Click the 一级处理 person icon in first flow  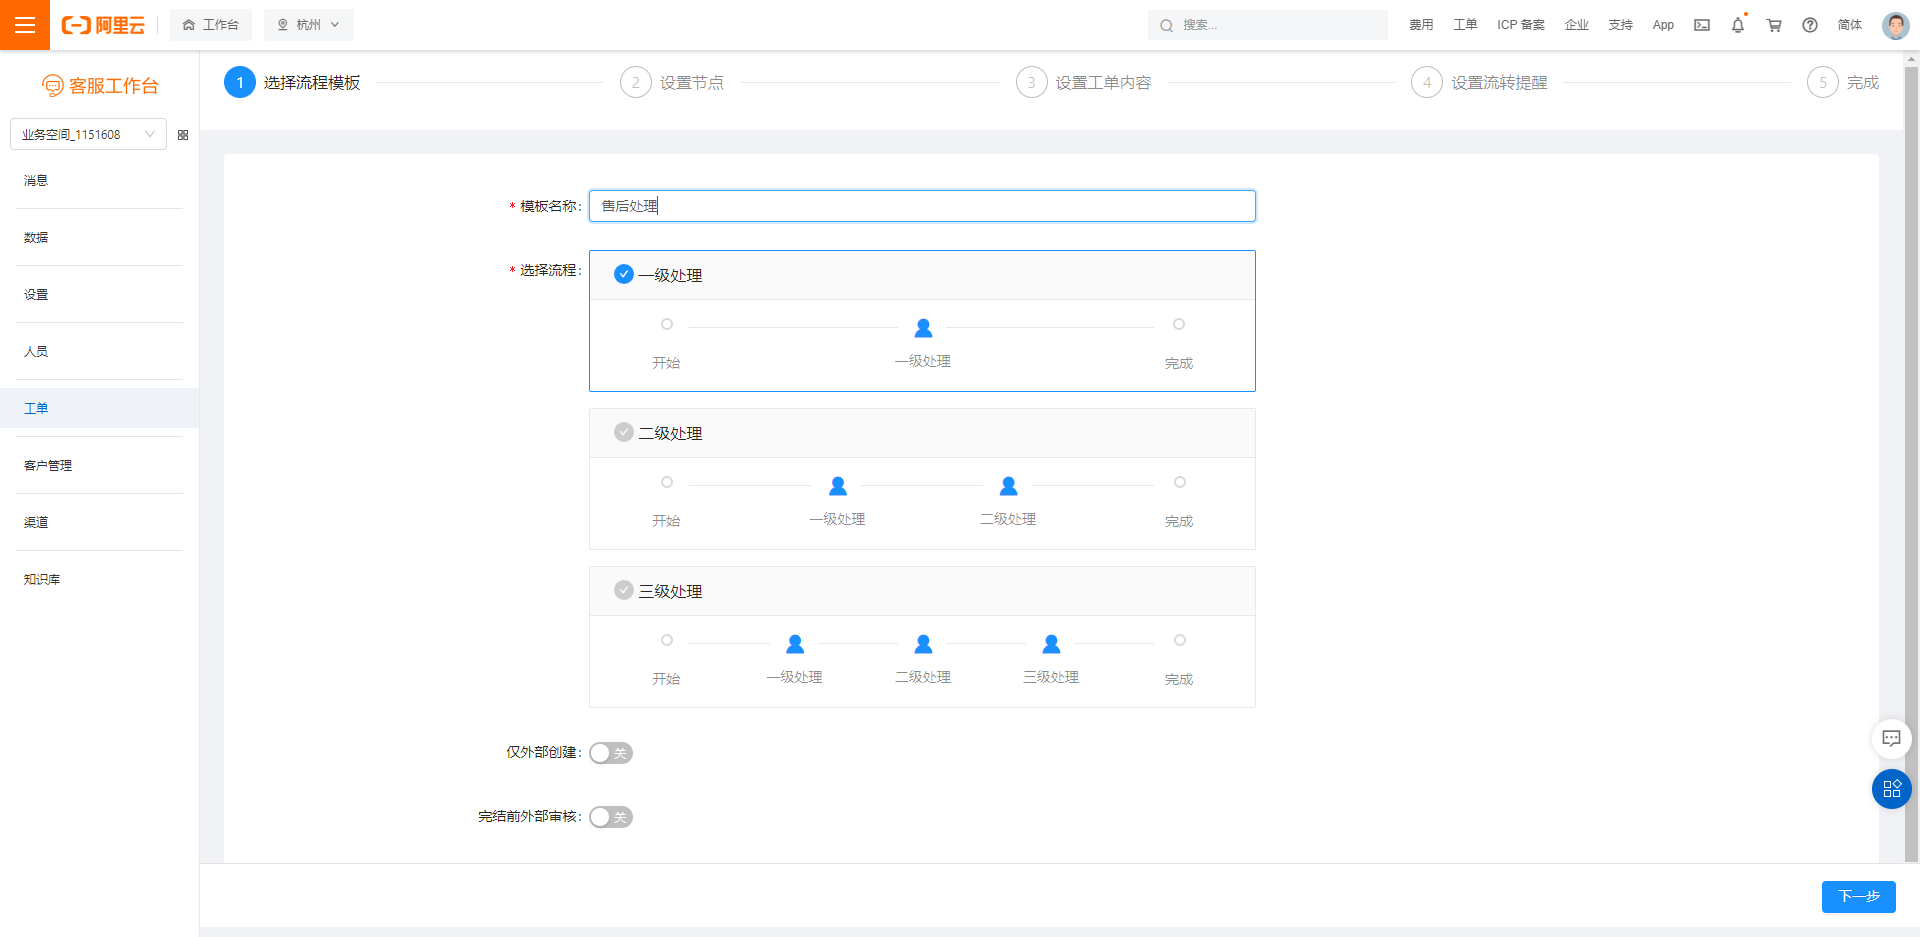[x=923, y=327]
